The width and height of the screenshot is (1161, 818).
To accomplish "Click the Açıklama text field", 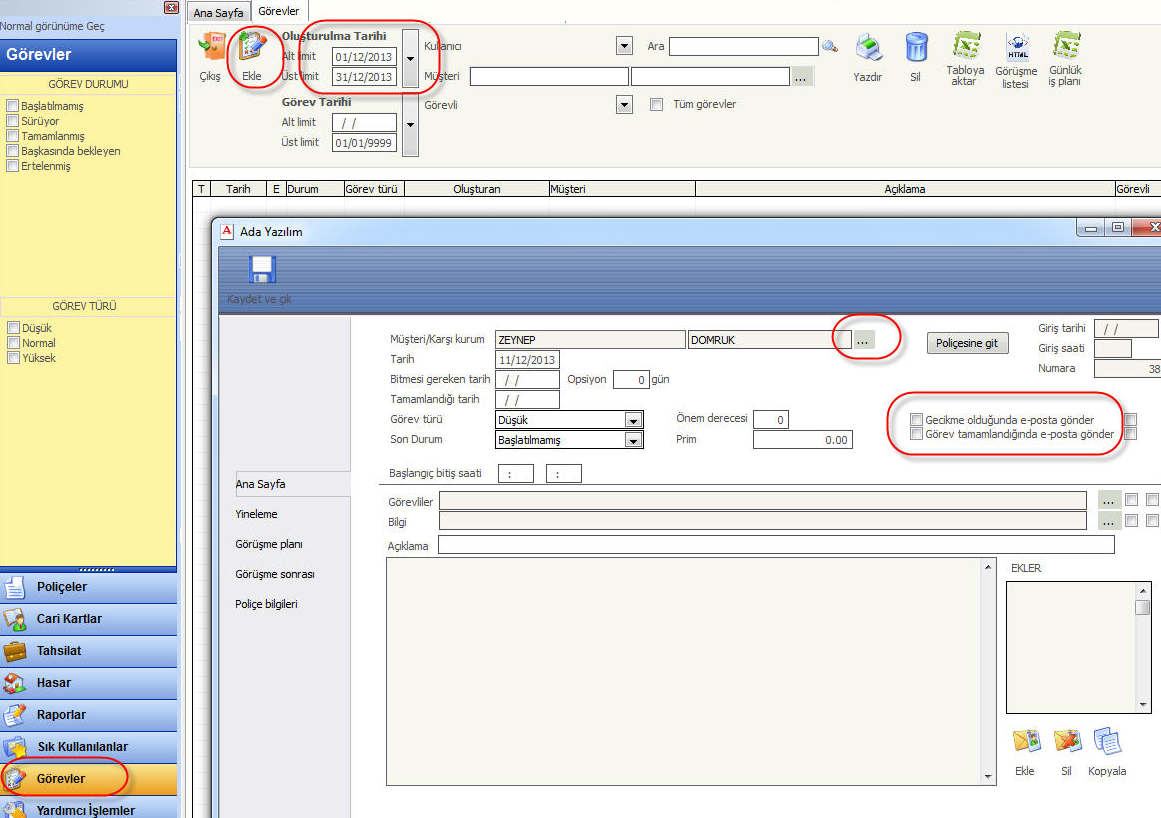I will tap(775, 545).
